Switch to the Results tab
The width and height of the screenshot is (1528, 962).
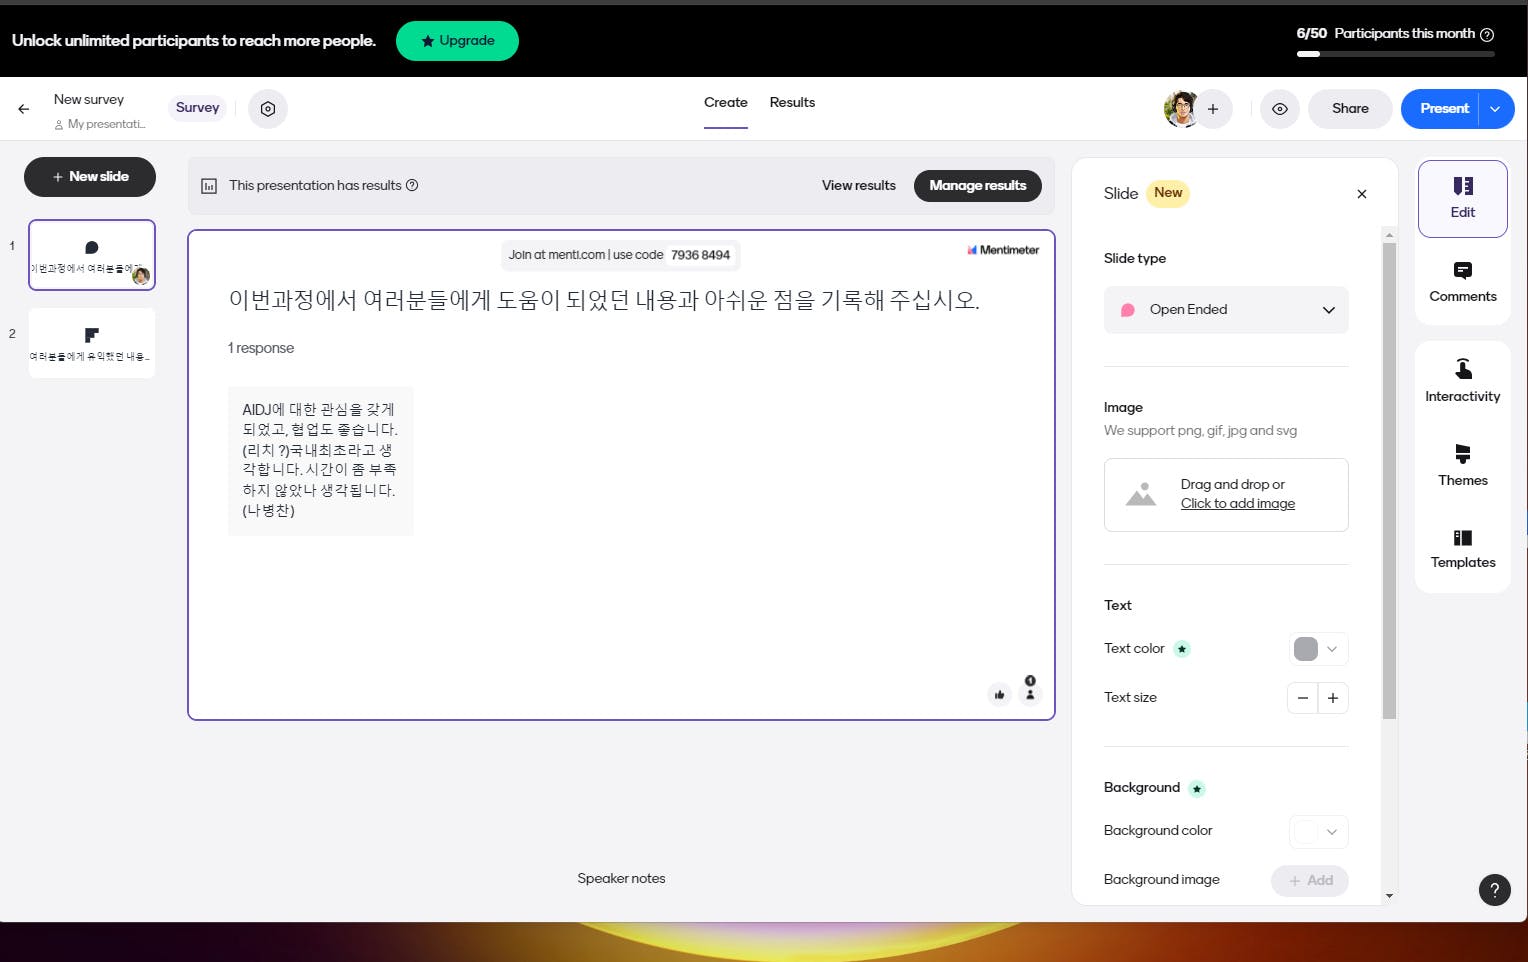(x=792, y=103)
